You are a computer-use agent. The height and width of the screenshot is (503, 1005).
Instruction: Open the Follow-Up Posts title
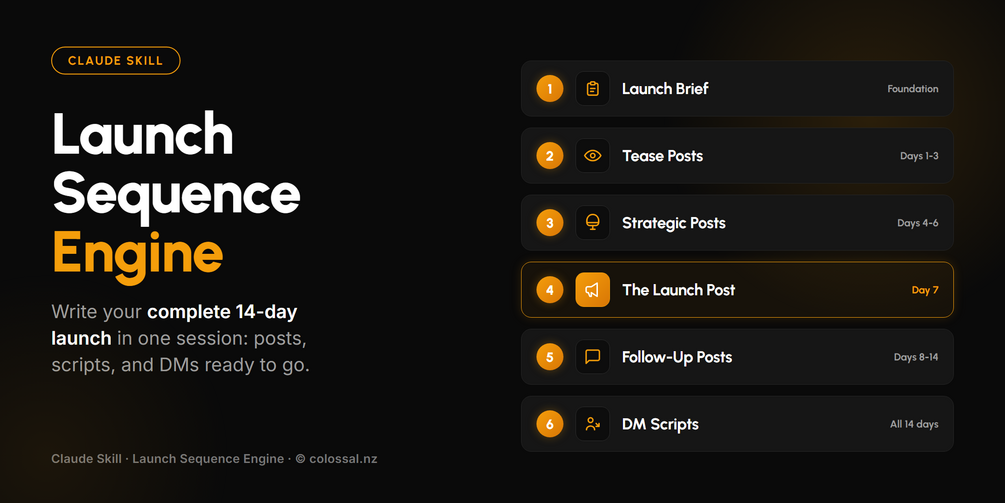[677, 357]
